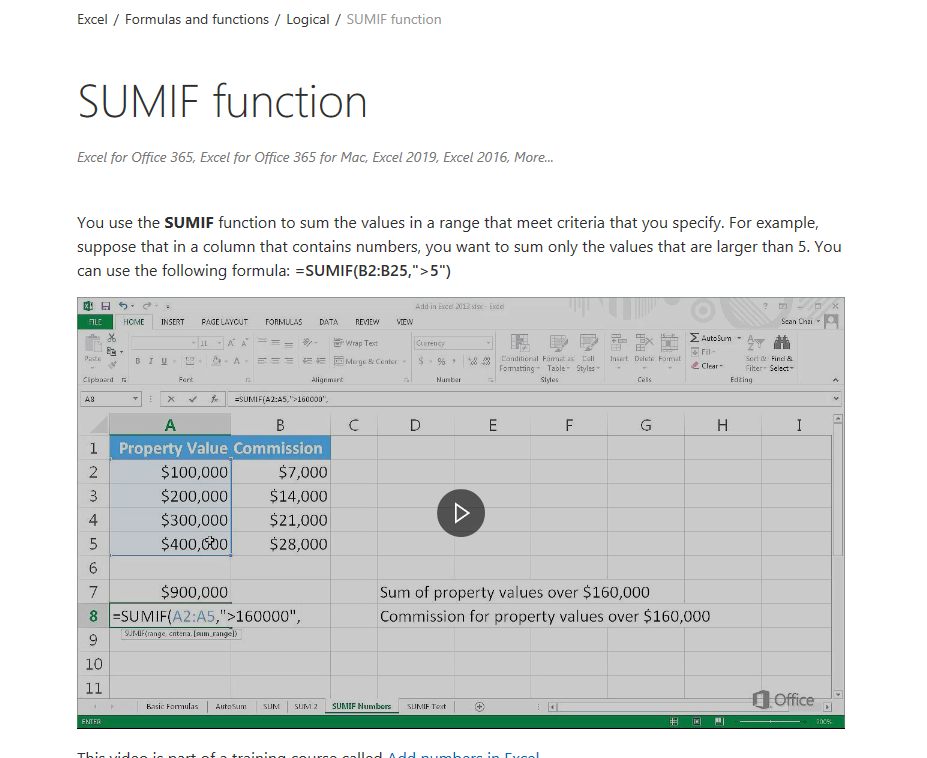The image size is (927, 758).
Task: Open the Name Box dropdown showing A8
Action: pos(135,399)
